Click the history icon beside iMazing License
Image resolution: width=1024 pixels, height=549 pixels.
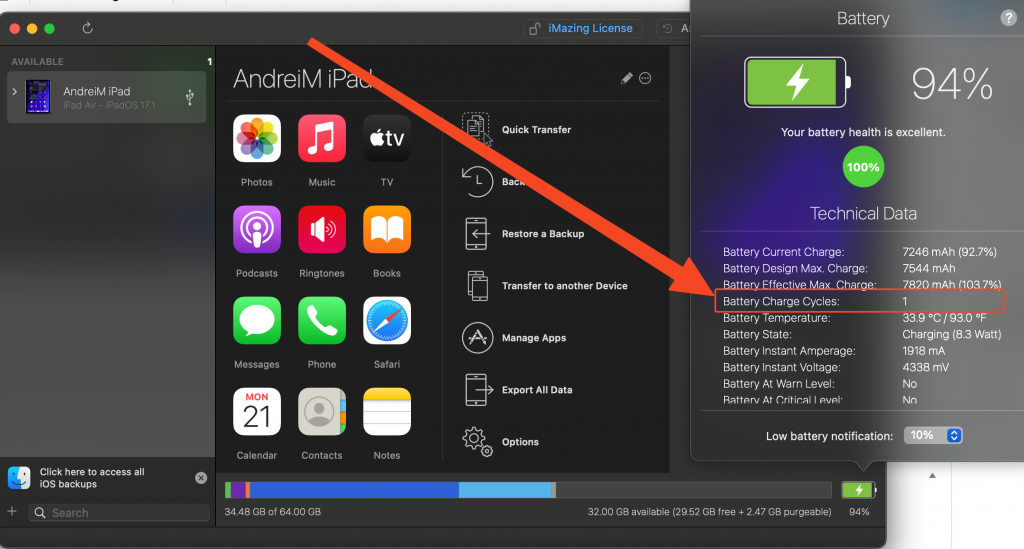point(667,29)
